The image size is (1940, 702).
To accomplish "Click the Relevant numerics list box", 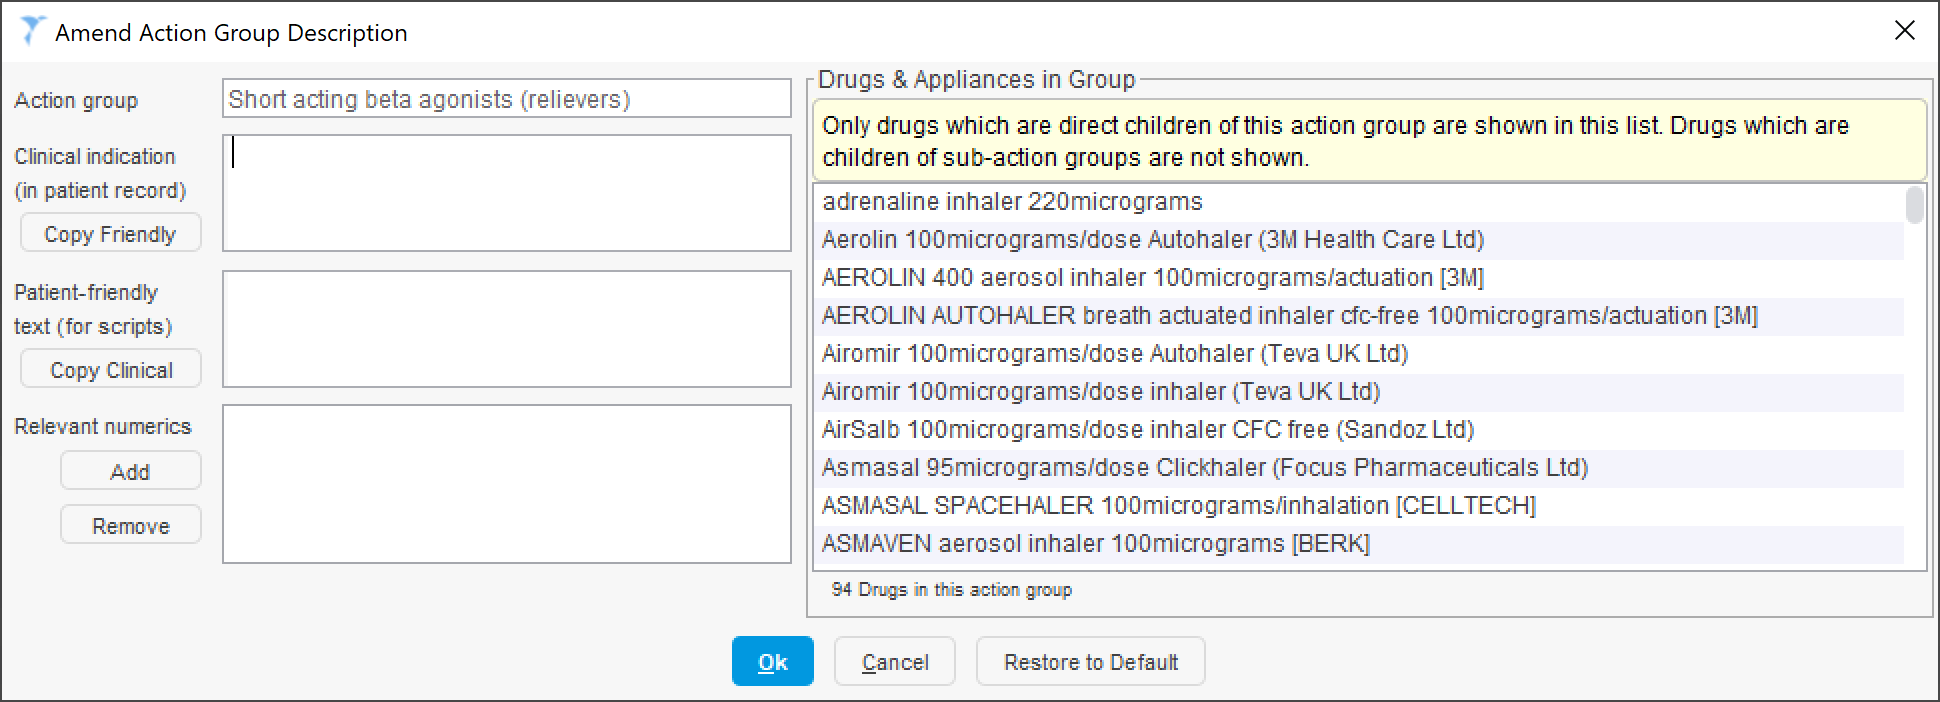I will click(x=506, y=484).
